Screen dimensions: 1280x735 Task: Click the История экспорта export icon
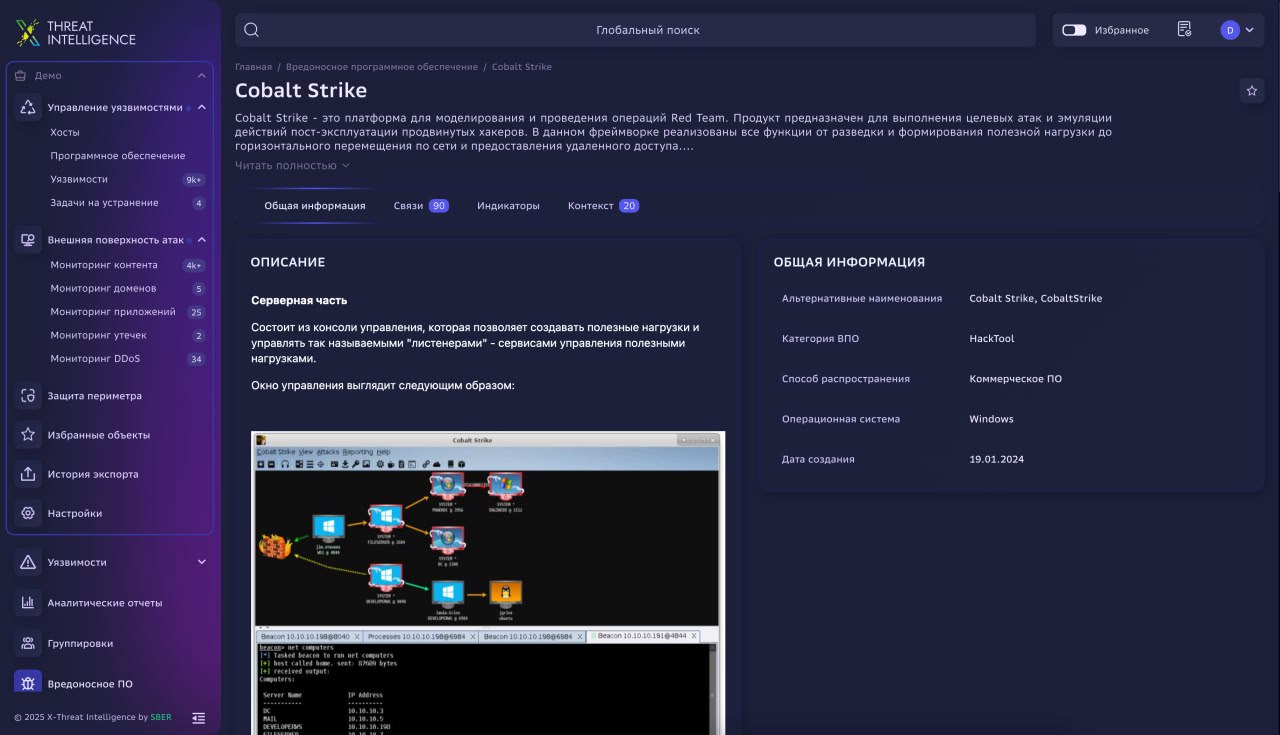pos(28,474)
